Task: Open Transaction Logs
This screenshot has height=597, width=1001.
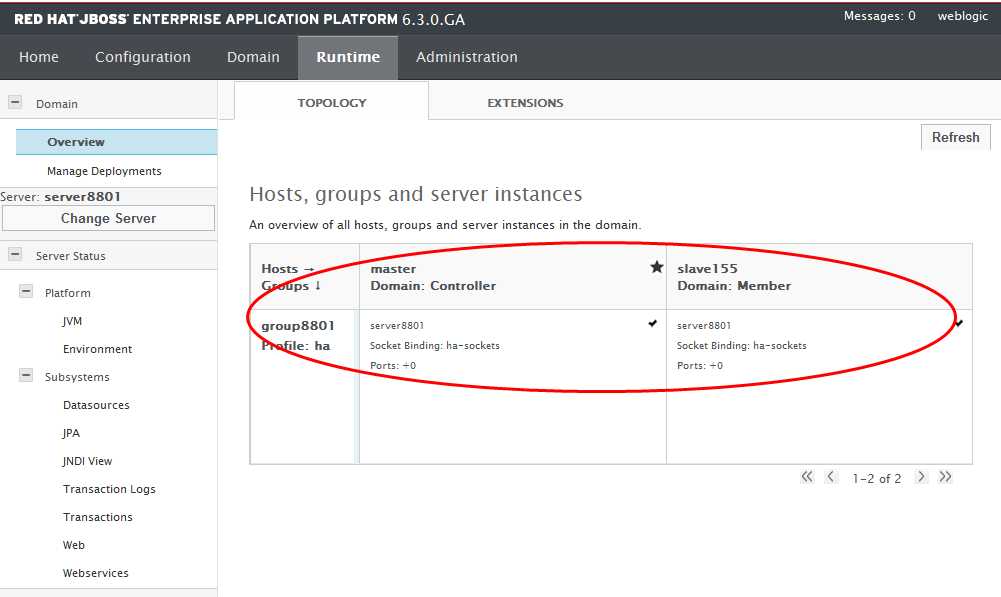Action: tap(109, 489)
